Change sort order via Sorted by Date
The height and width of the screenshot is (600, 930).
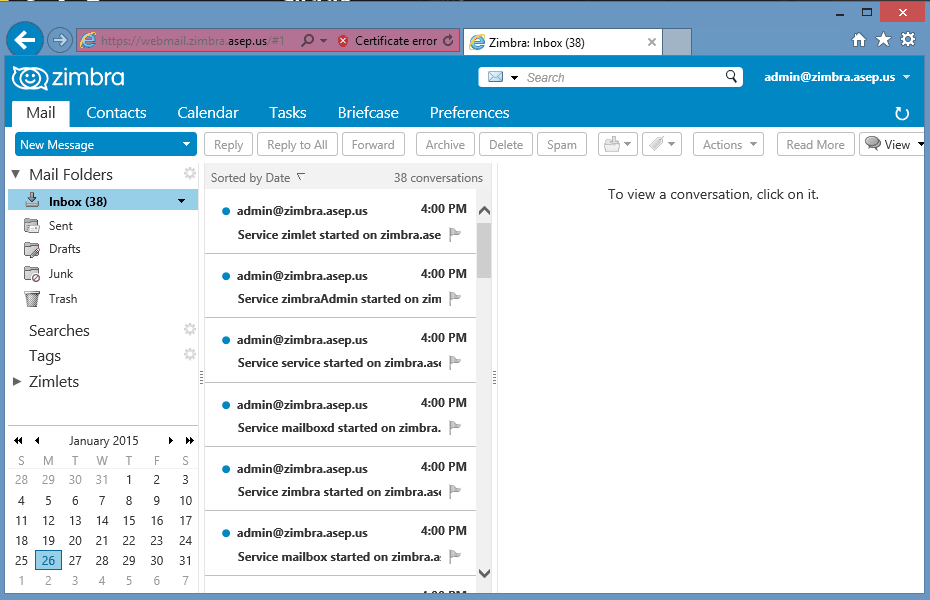pos(258,177)
